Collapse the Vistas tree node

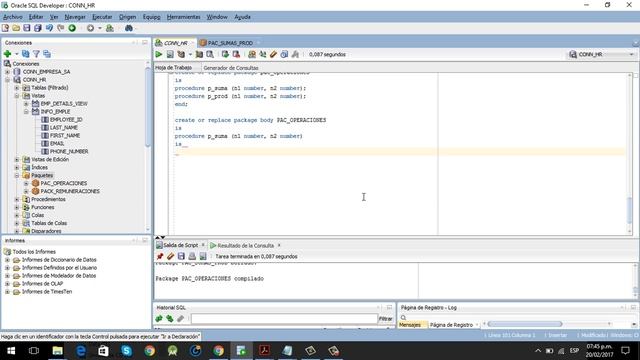tap(17, 96)
